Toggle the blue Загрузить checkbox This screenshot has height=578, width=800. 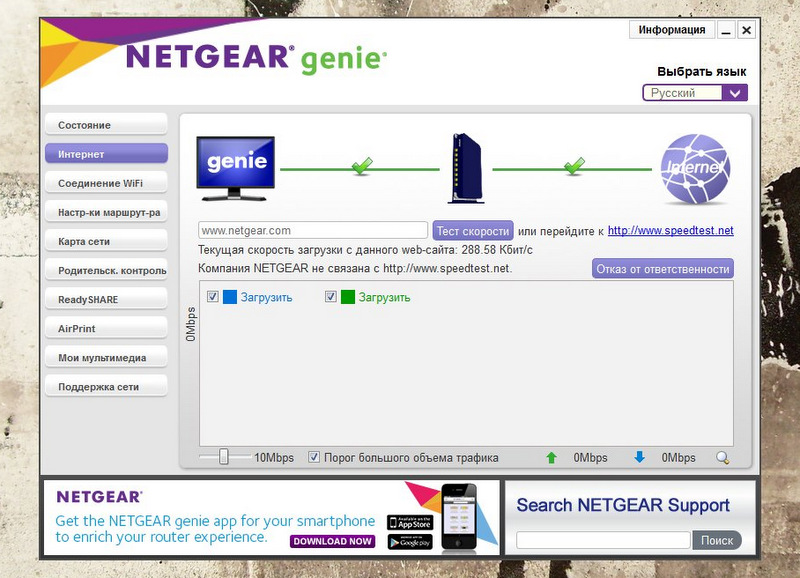click(x=213, y=296)
